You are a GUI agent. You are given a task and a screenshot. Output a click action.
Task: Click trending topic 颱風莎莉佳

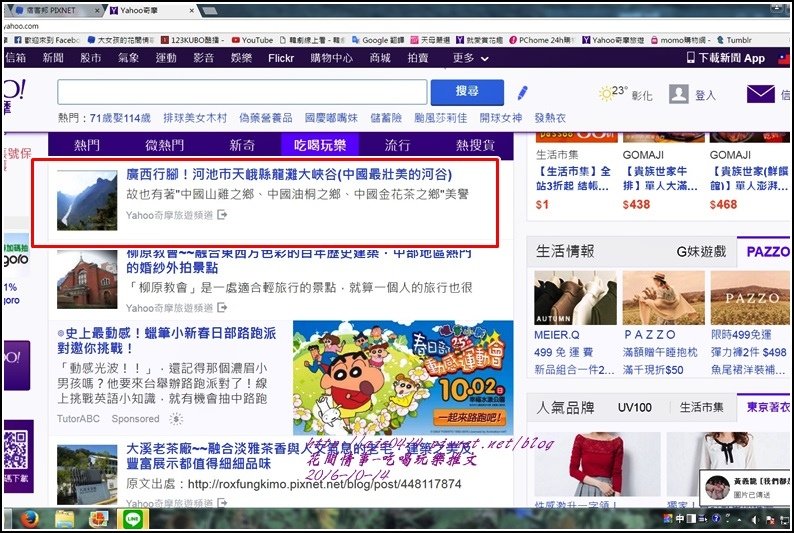pyautogui.click(x=441, y=118)
